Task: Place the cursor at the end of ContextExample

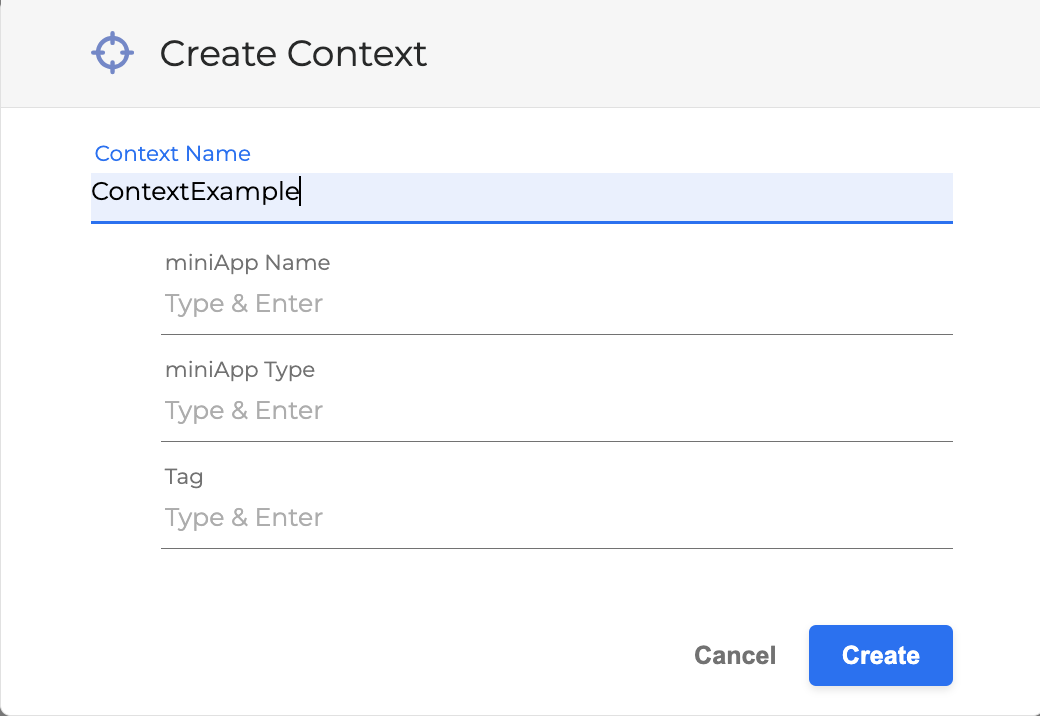Action: click(x=300, y=191)
